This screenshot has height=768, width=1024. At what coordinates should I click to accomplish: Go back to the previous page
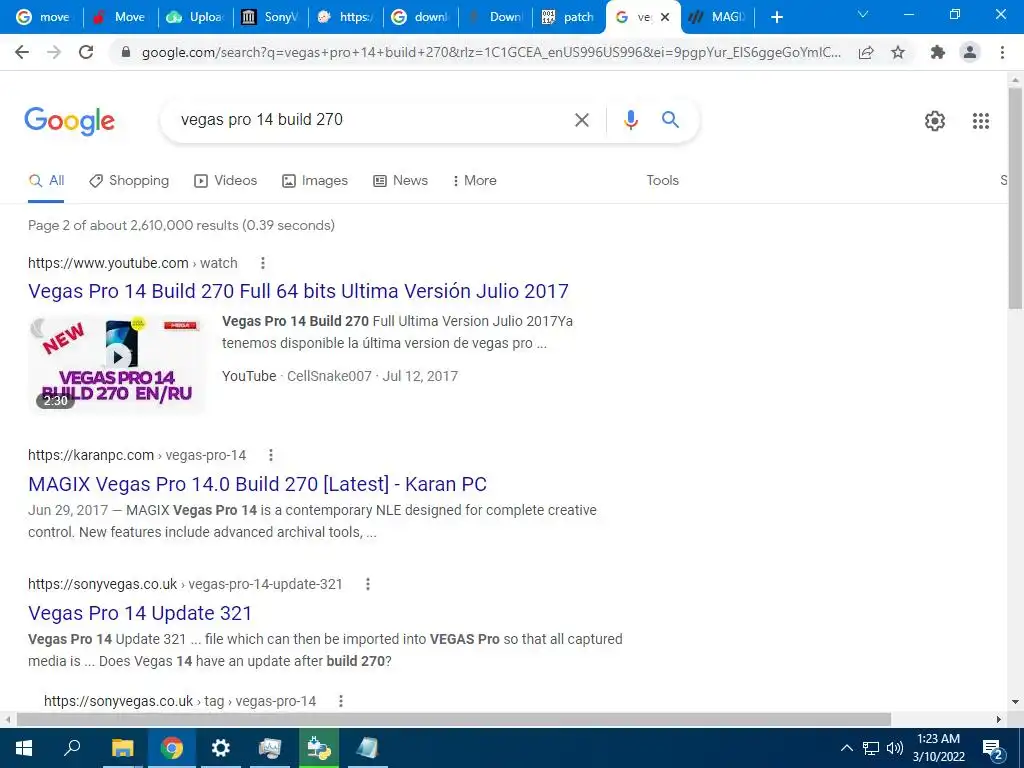pyautogui.click(x=22, y=52)
